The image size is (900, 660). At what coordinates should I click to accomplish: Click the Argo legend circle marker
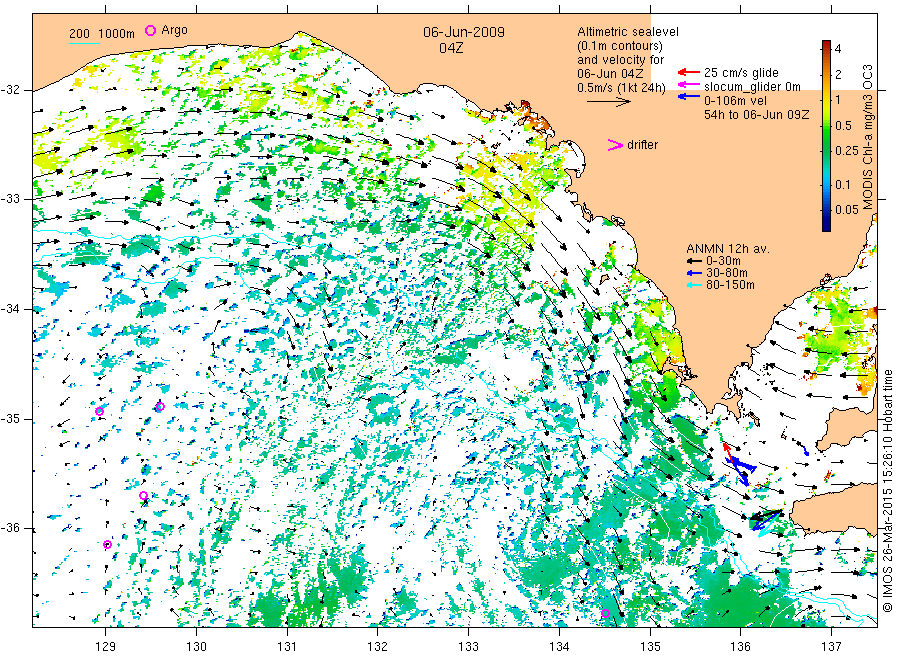coord(150,30)
